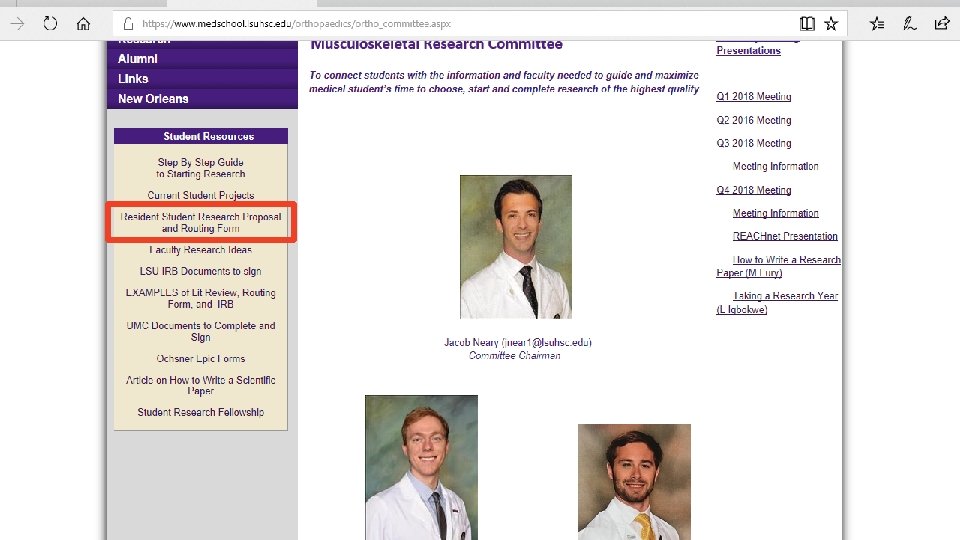Screen dimensions: 960x540
Task: Click the Student Resources header
Action: click(x=201, y=136)
